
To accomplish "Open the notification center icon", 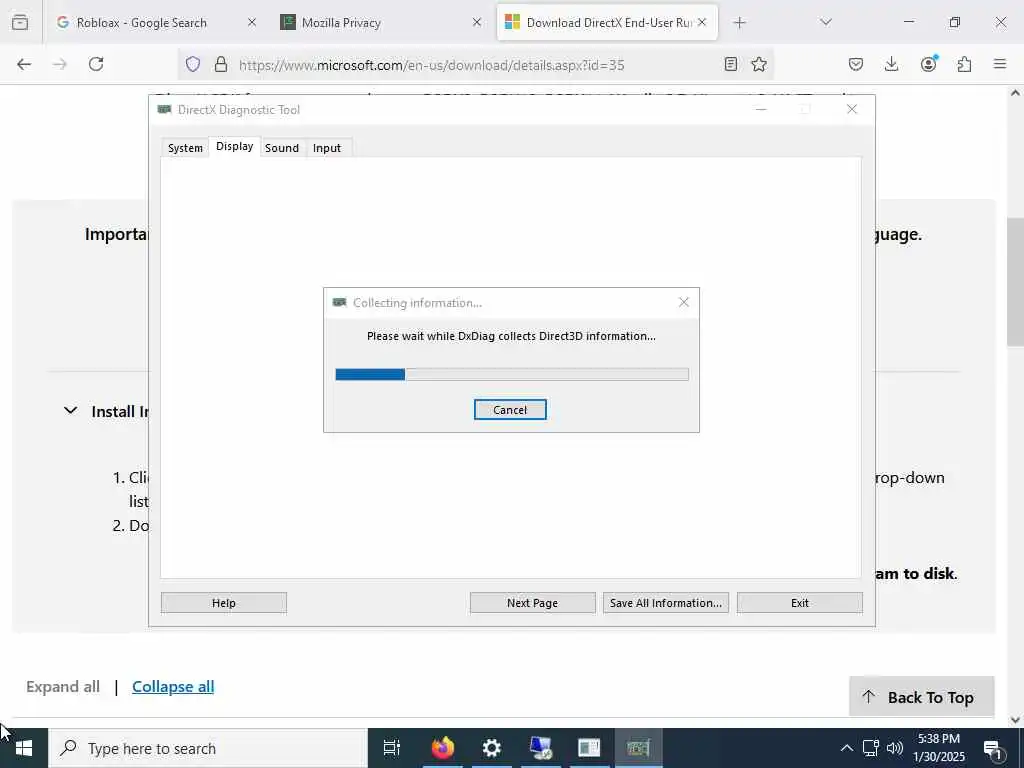I will (x=992, y=748).
